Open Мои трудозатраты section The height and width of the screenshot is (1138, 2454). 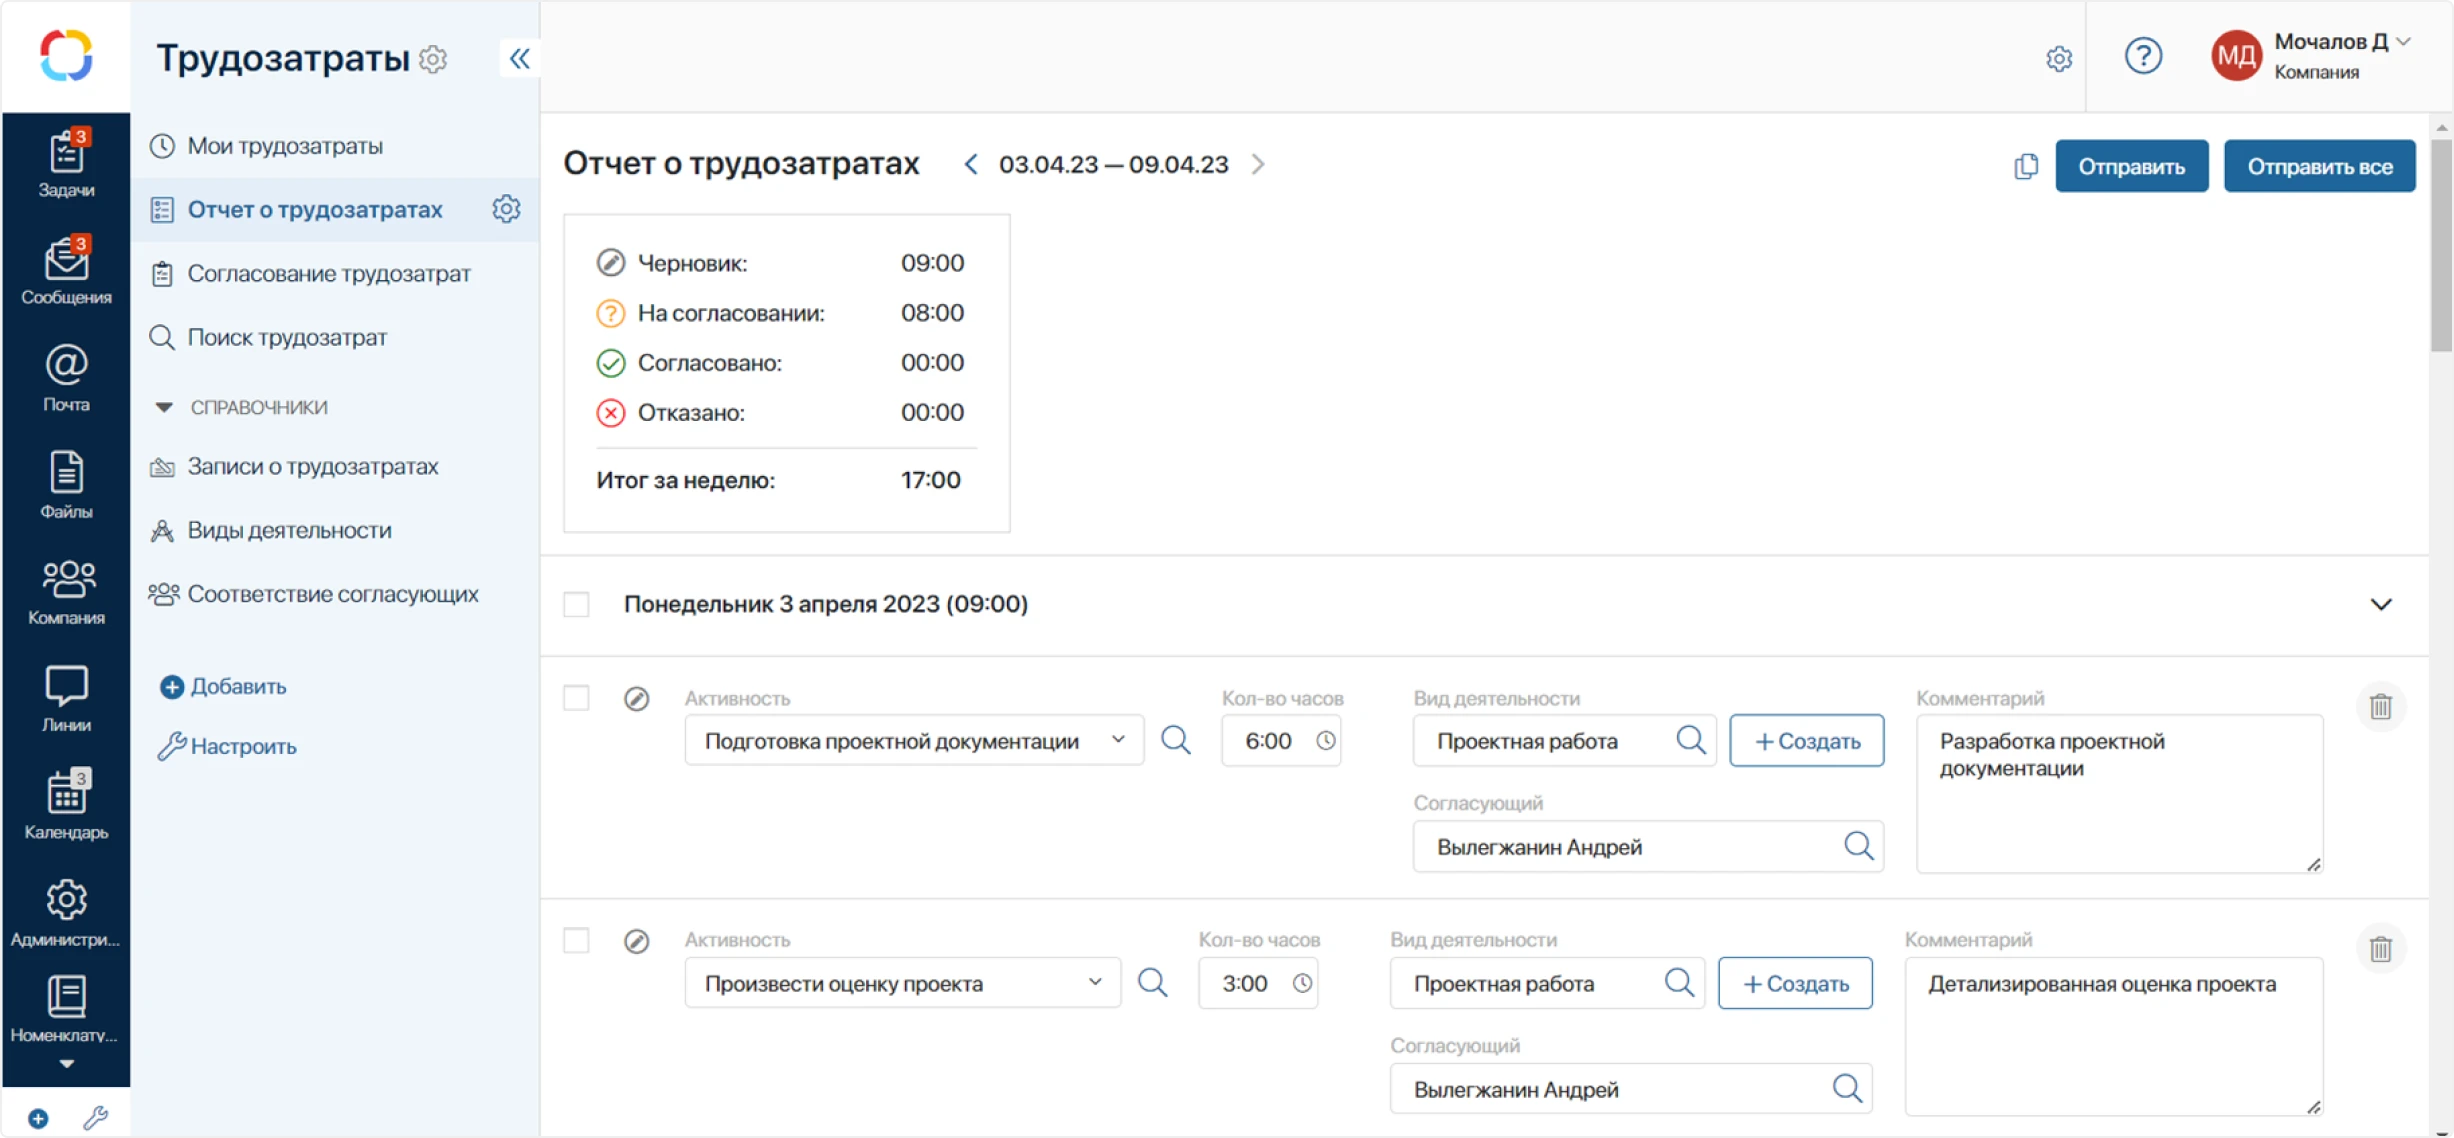pyautogui.click(x=285, y=145)
